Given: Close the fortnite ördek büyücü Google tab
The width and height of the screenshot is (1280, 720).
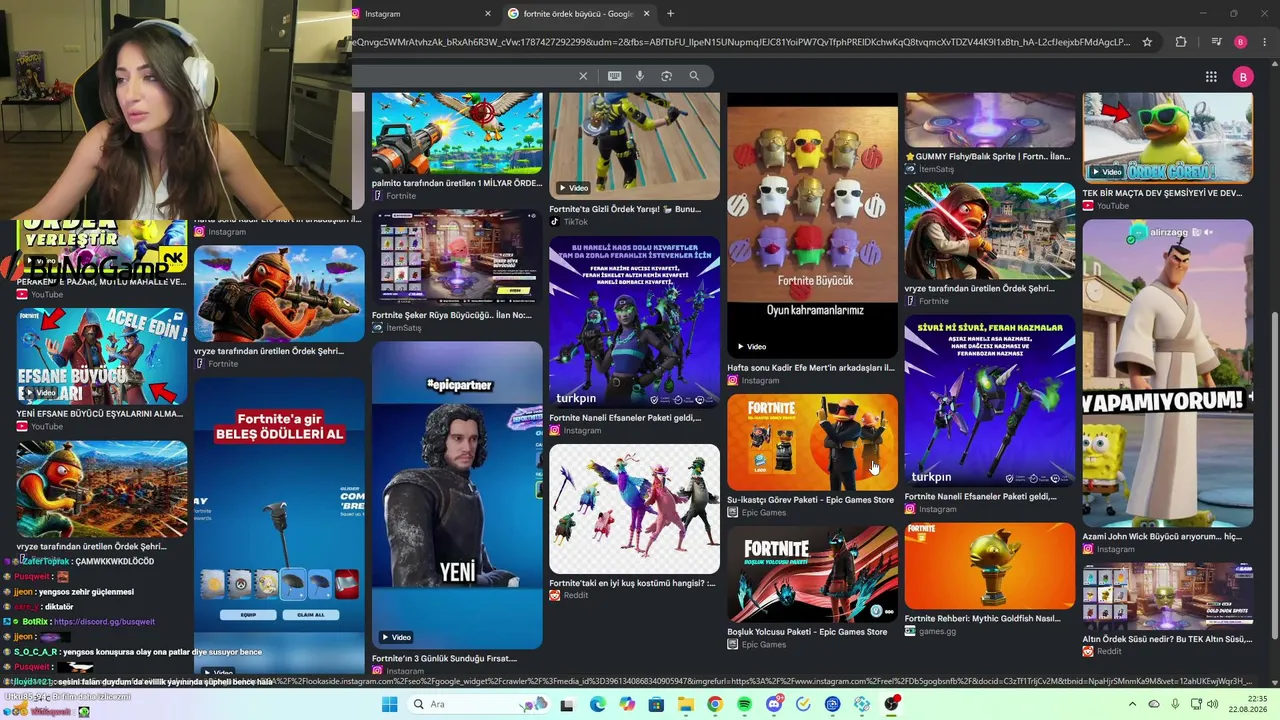Looking at the screenshot, I should [646, 14].
